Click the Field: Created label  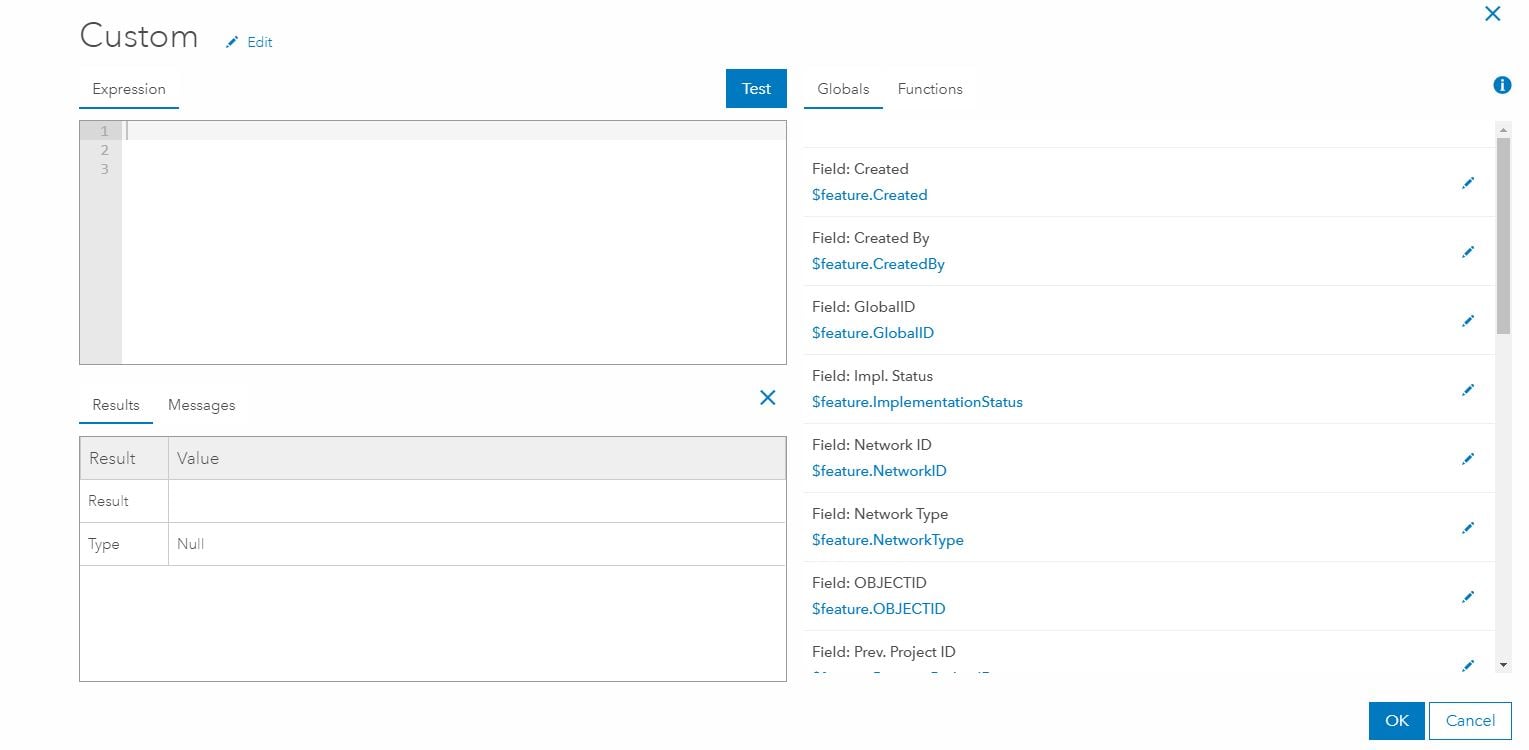(x=860, y=169)
